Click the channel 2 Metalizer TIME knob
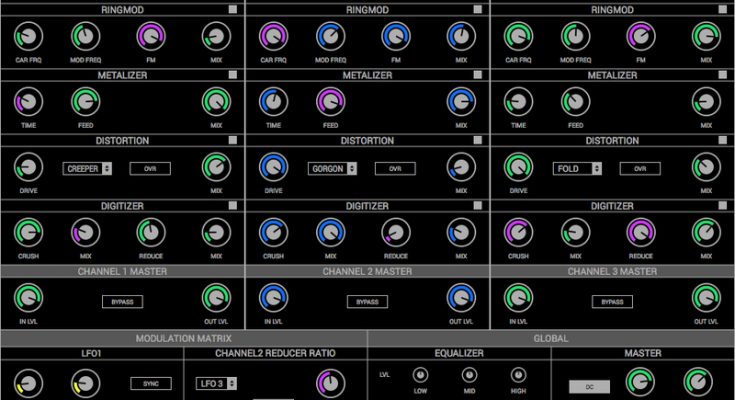 [272, 102]
